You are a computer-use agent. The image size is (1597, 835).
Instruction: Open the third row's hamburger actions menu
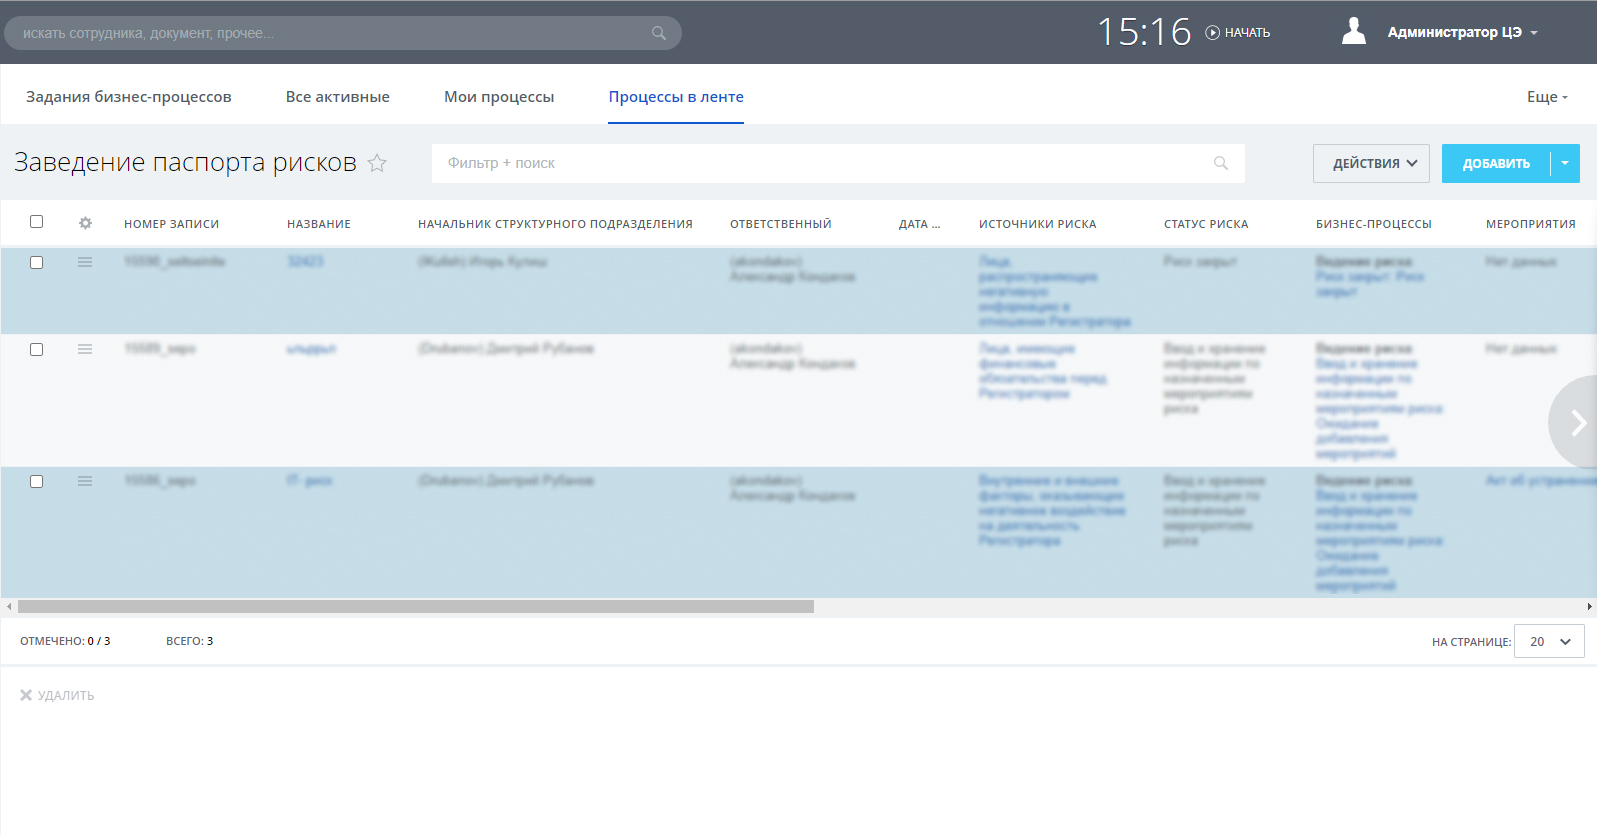(85, 481)
